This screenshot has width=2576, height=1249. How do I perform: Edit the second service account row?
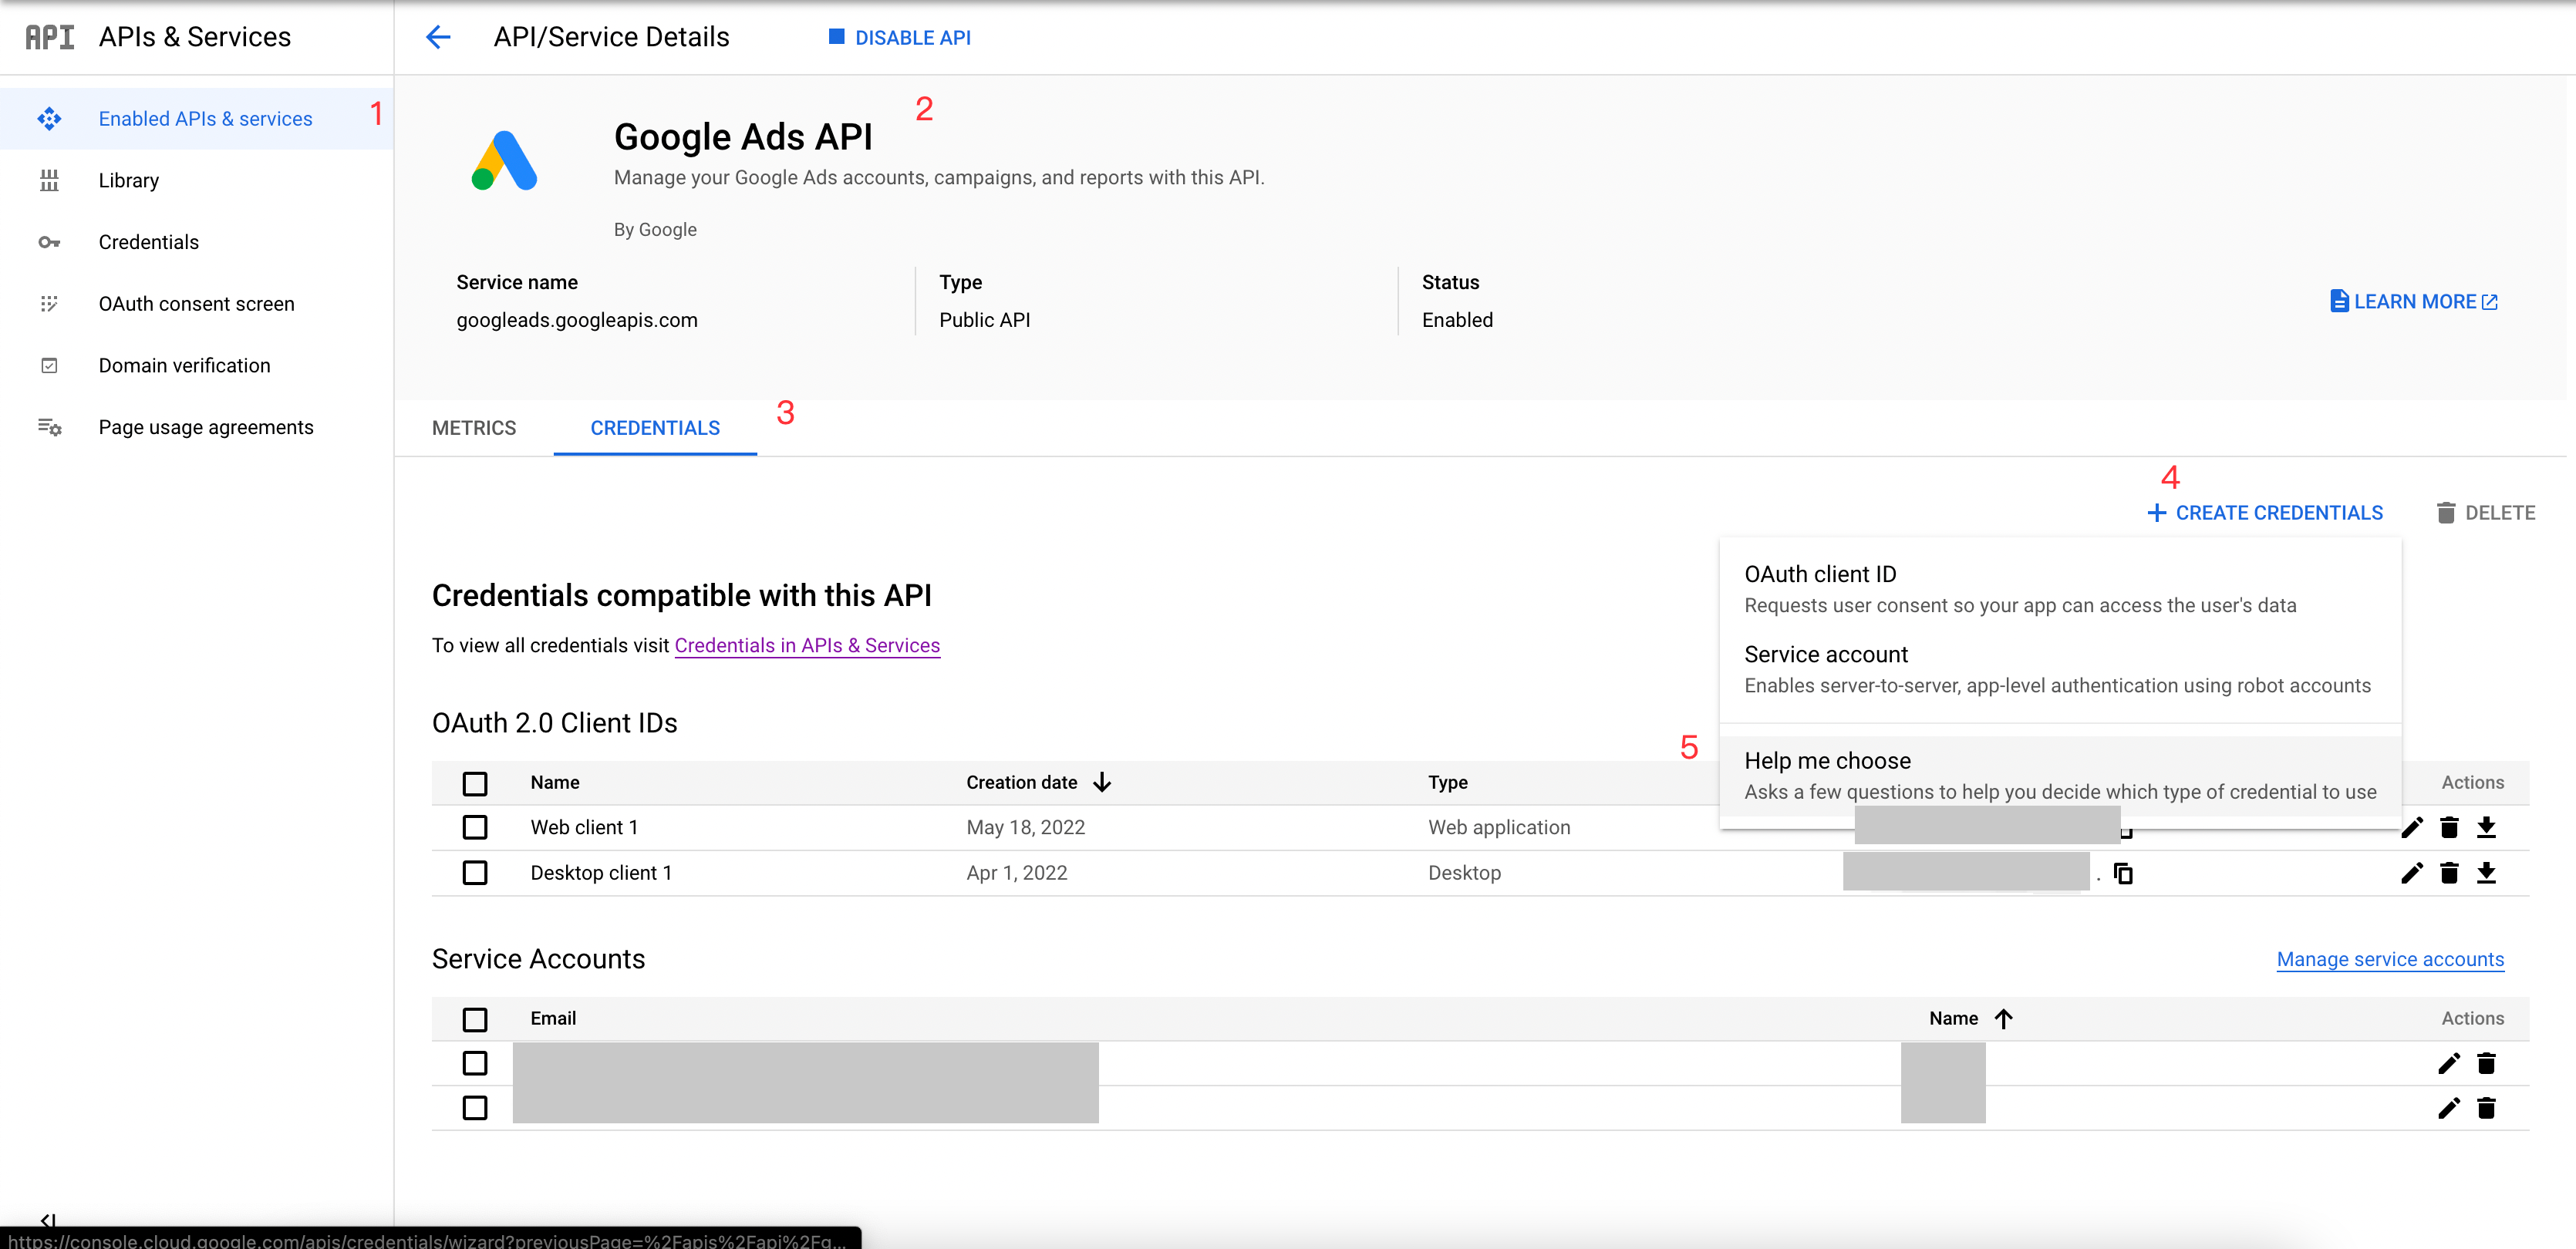[2448, 1108]
